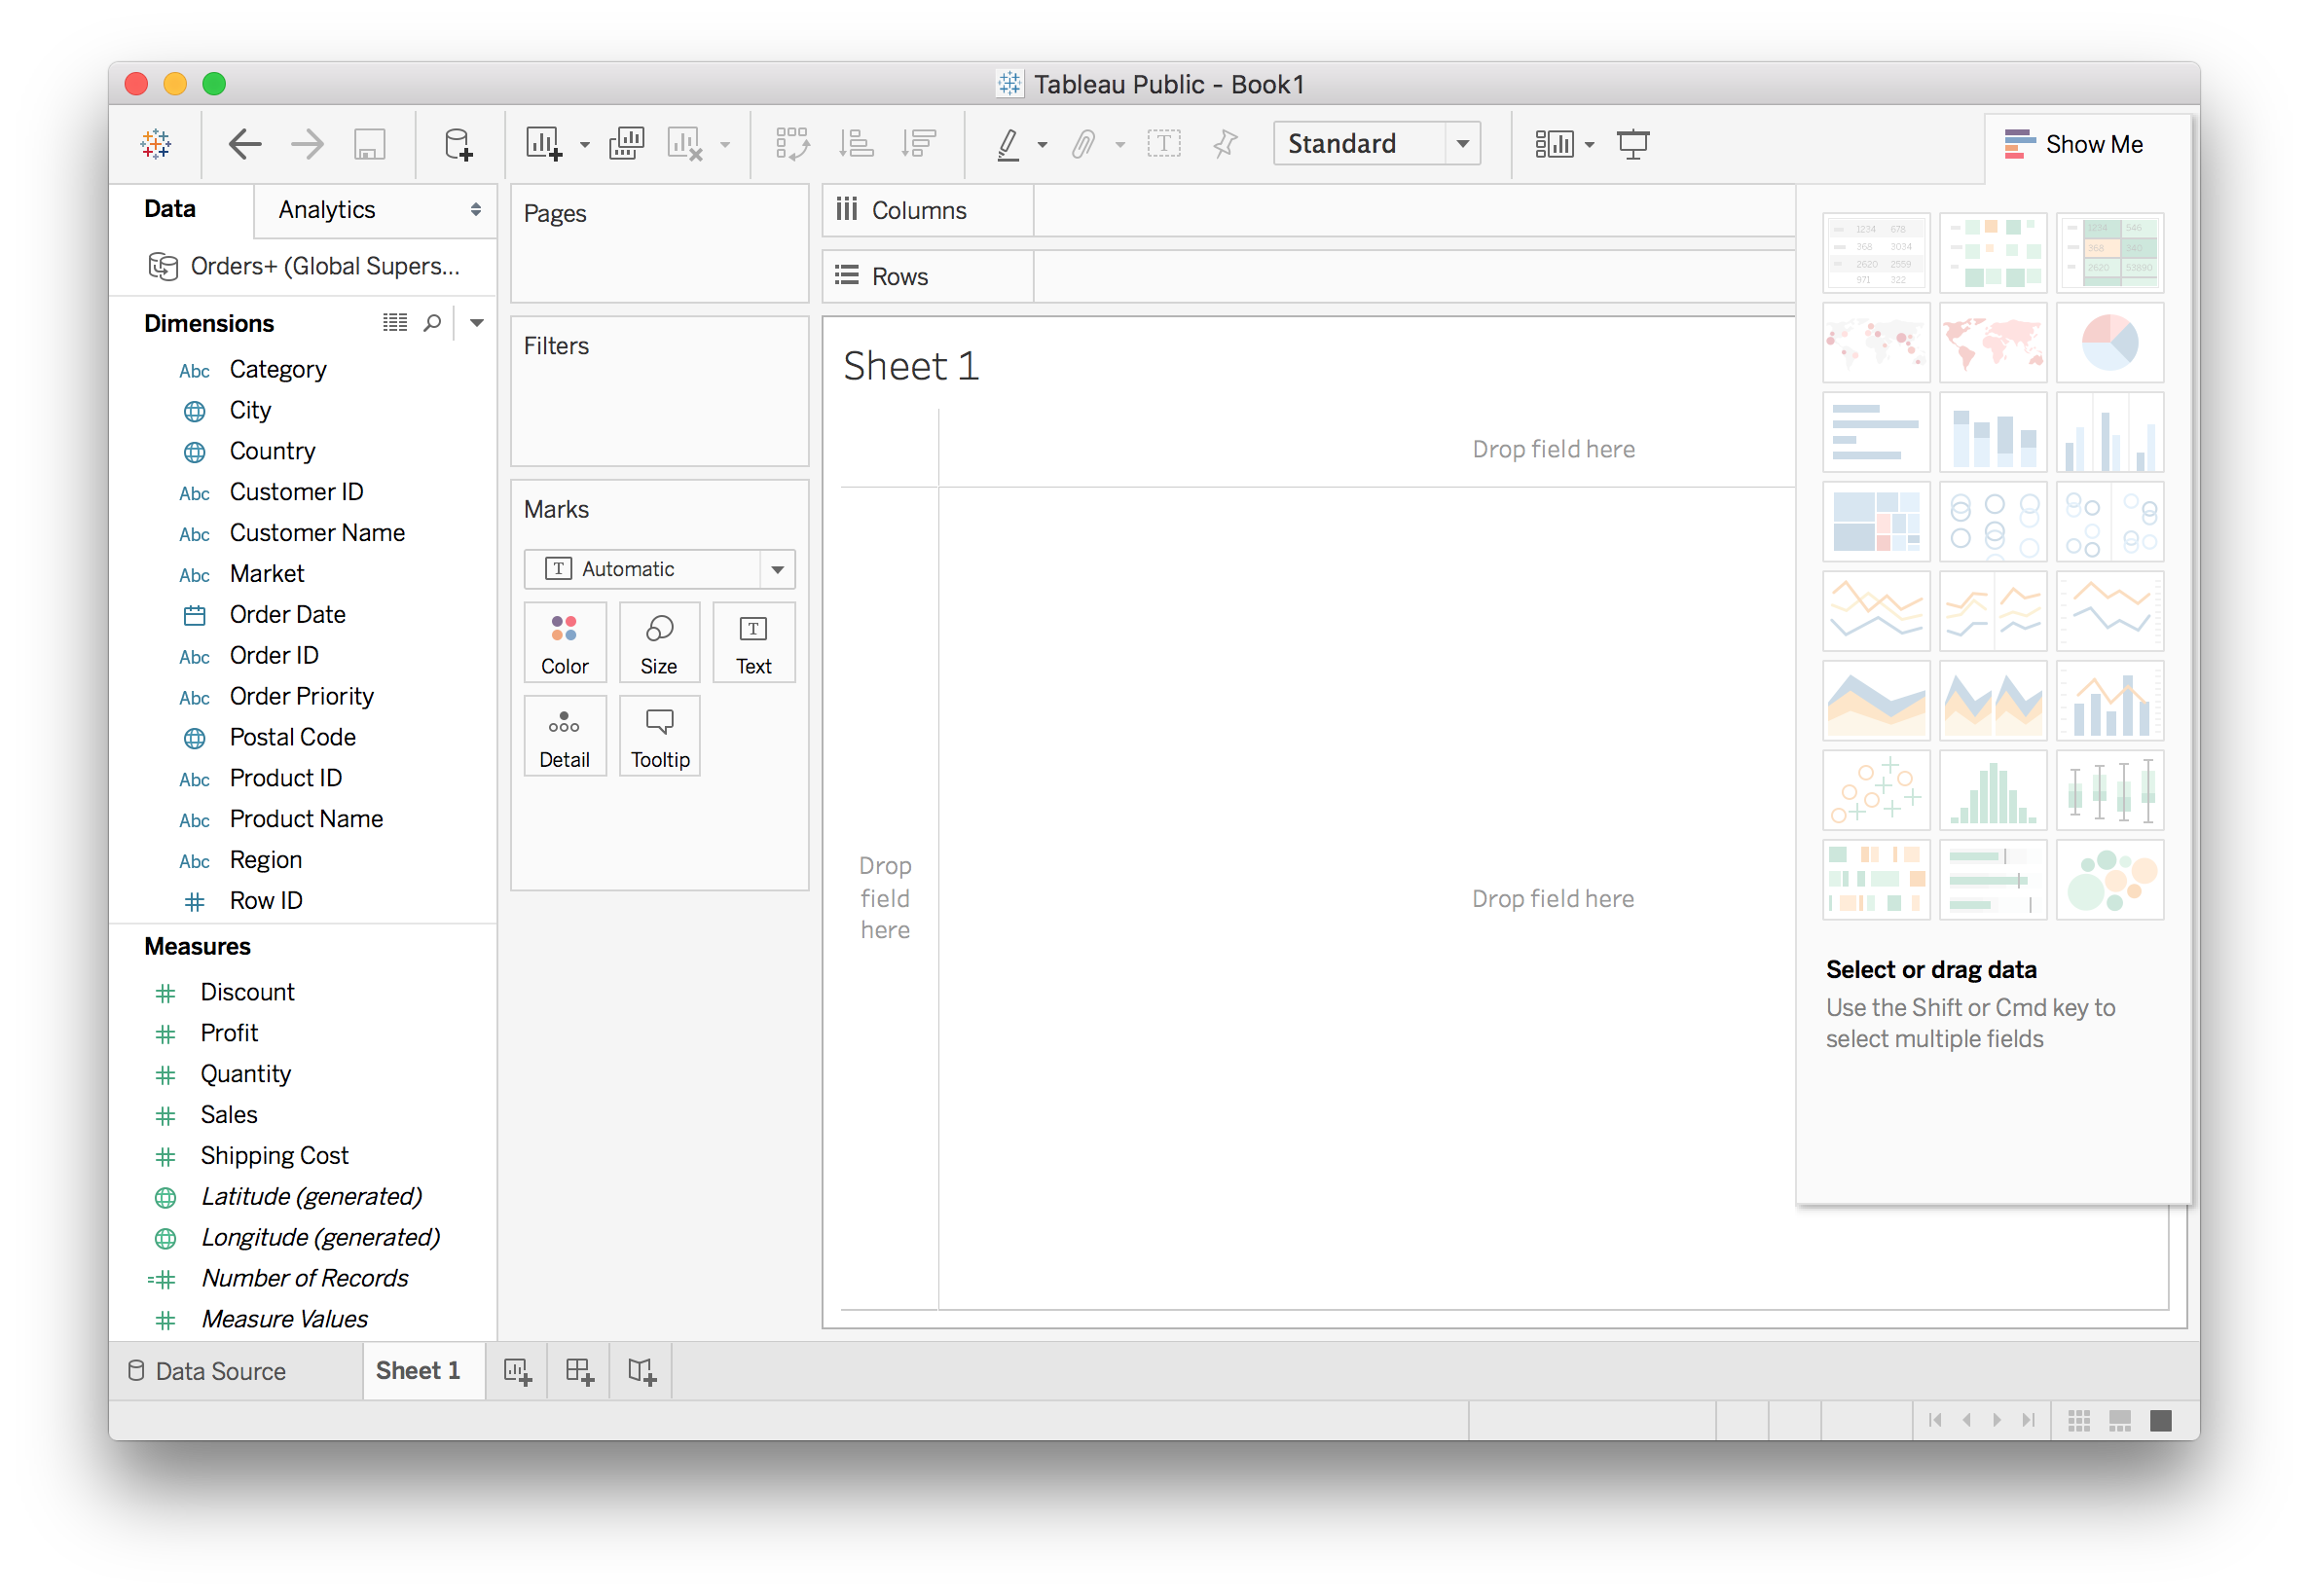Click the New Data Source icon

[457, 144]
